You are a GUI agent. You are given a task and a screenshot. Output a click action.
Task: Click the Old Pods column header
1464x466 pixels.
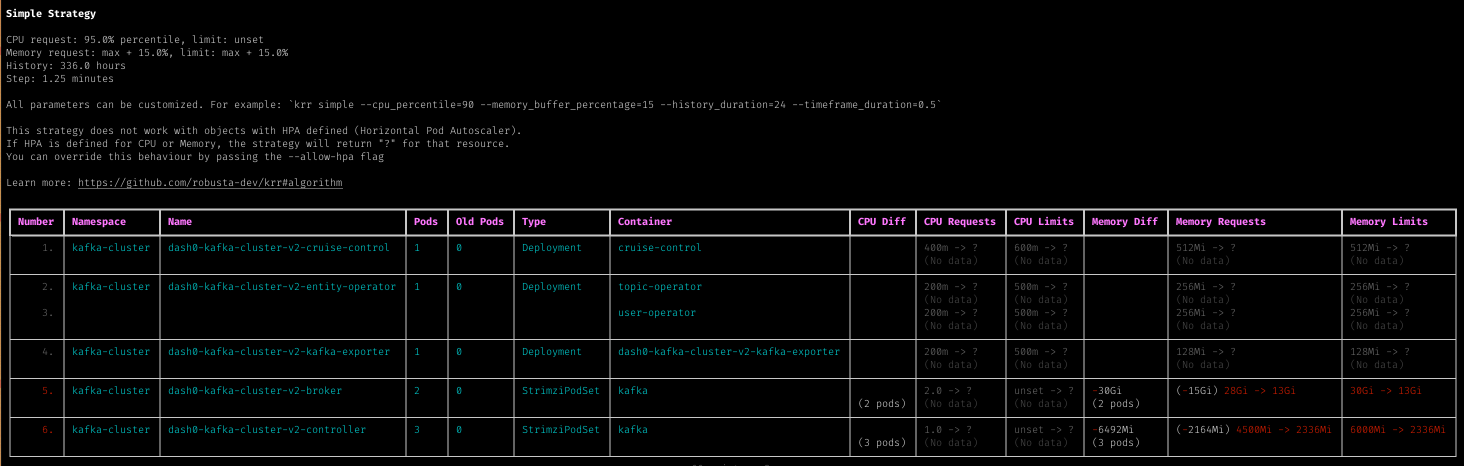point(480,222)
